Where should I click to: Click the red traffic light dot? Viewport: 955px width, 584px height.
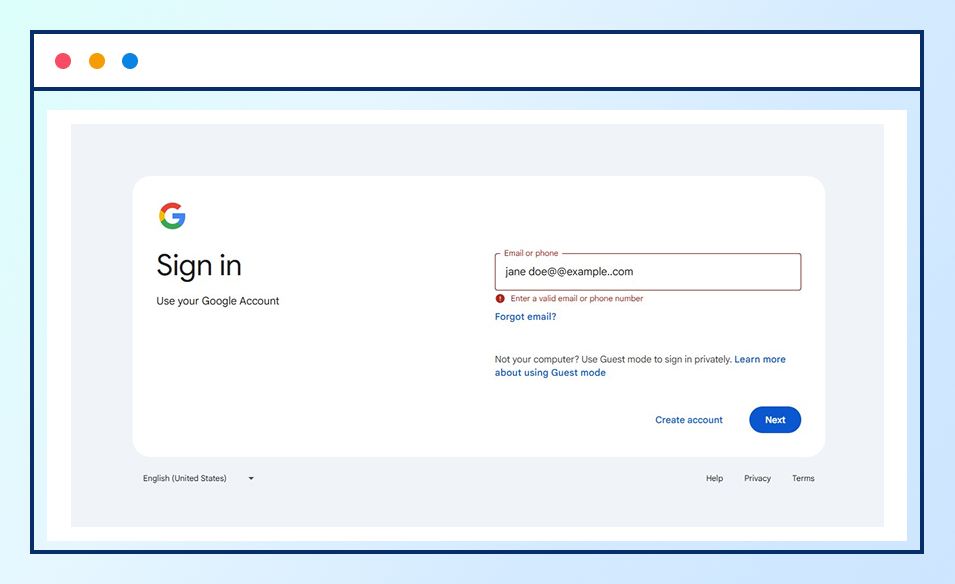tap(63, 61)
